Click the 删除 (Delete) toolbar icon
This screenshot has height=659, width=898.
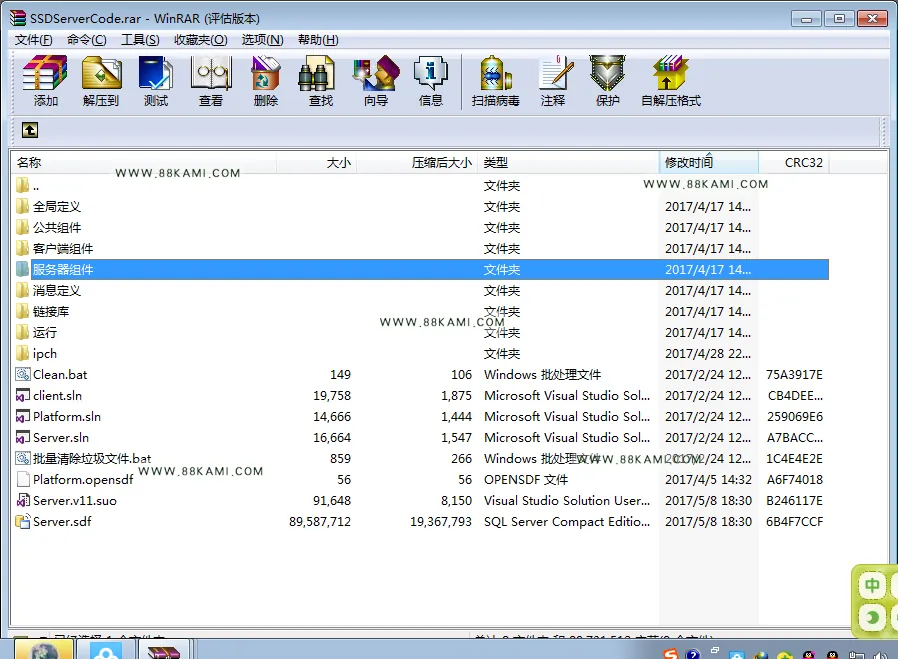266,81
